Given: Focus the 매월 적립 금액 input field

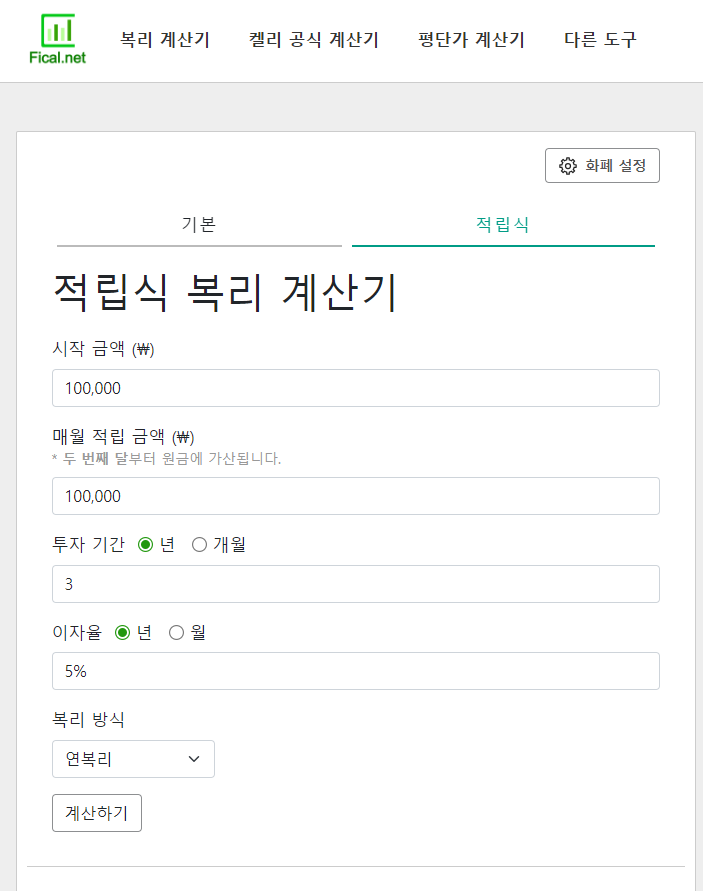Looking at the screenshot, I should click(356, 496).
